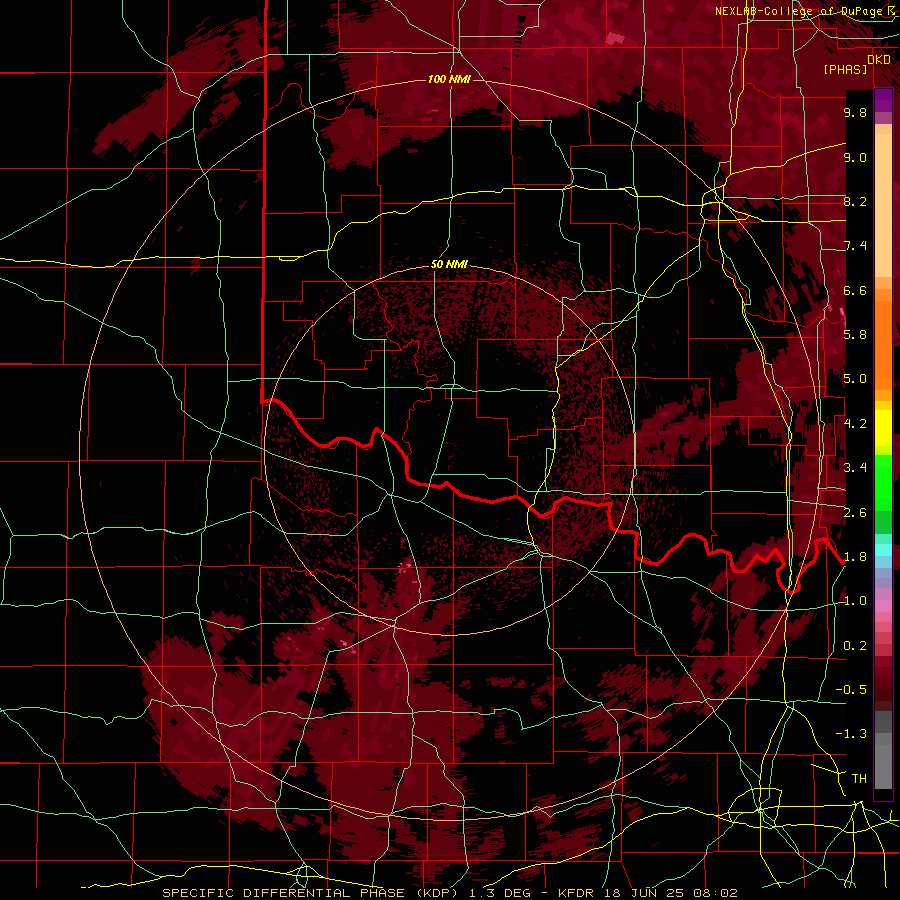Viewport: 900px width, 900px height.
Task: Click the 5.8 legend value
Action: 855,334
